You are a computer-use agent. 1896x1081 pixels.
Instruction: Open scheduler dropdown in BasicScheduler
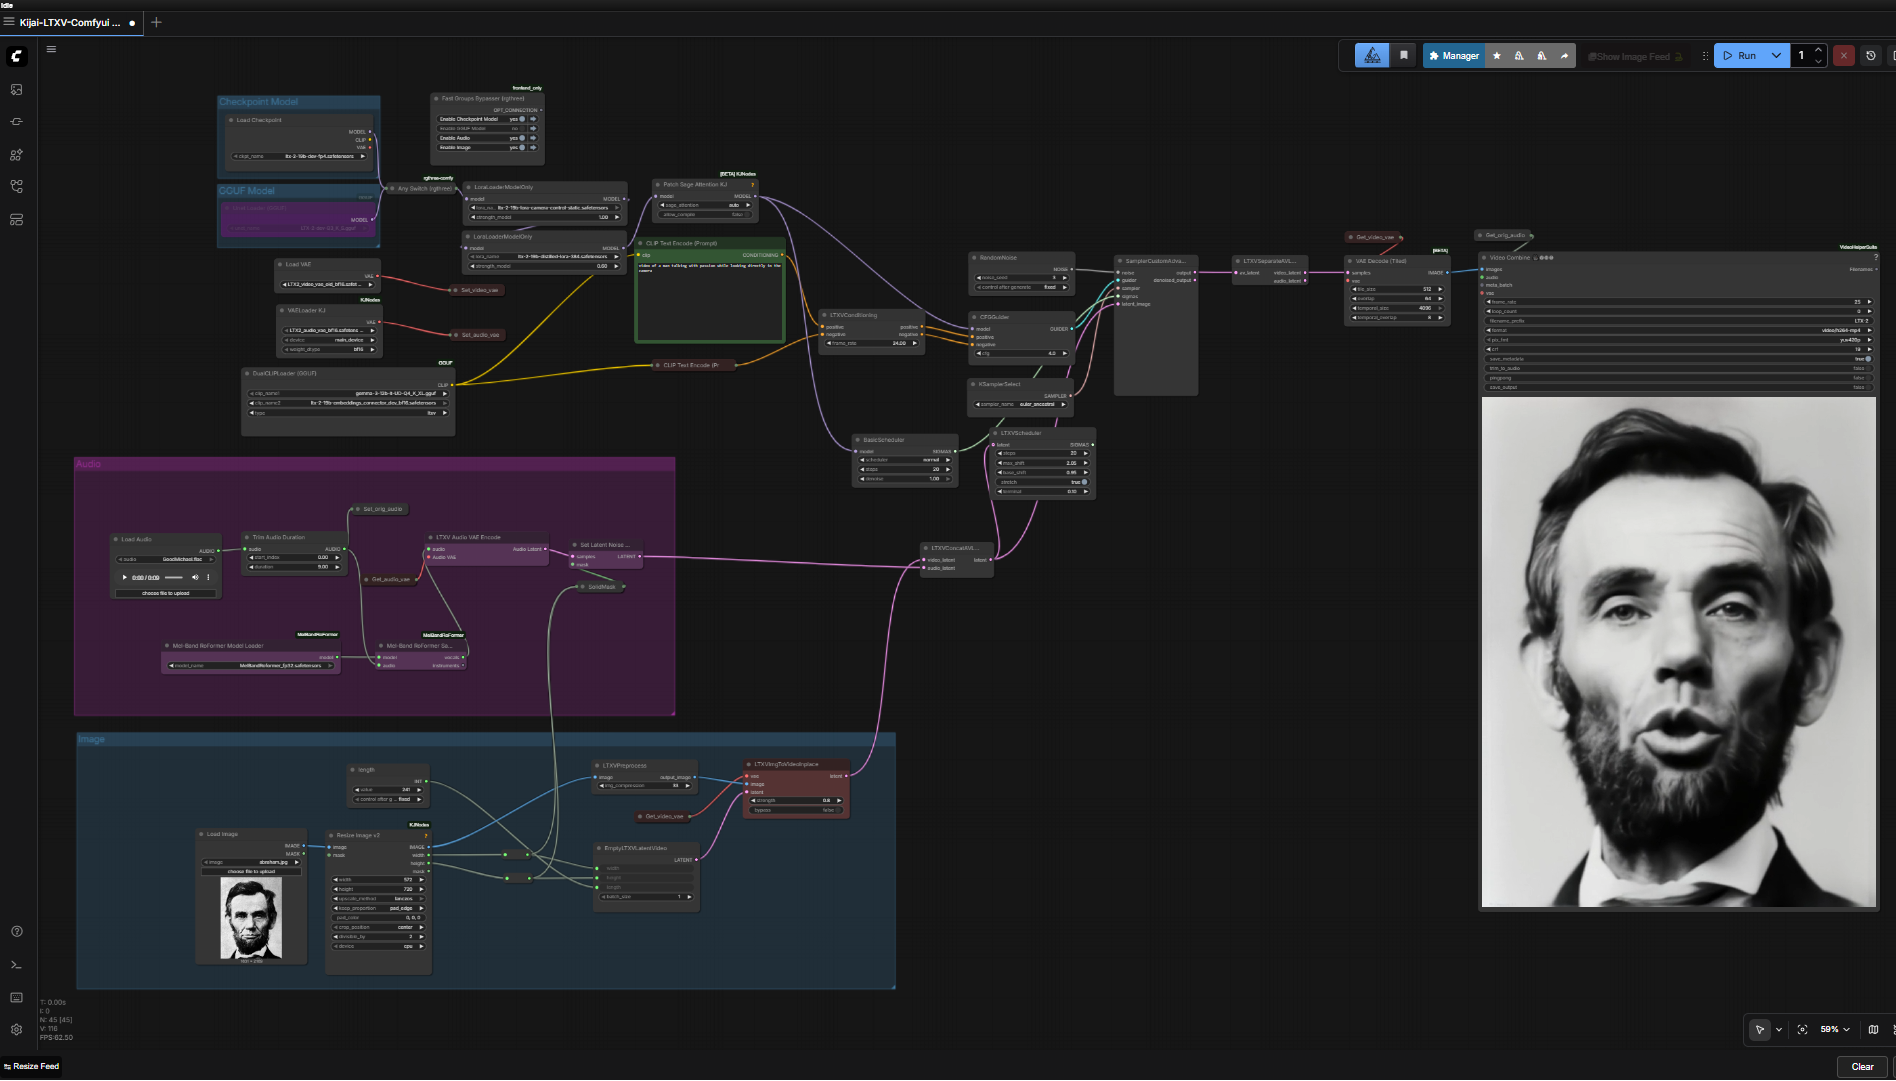[x=905, y=461]
